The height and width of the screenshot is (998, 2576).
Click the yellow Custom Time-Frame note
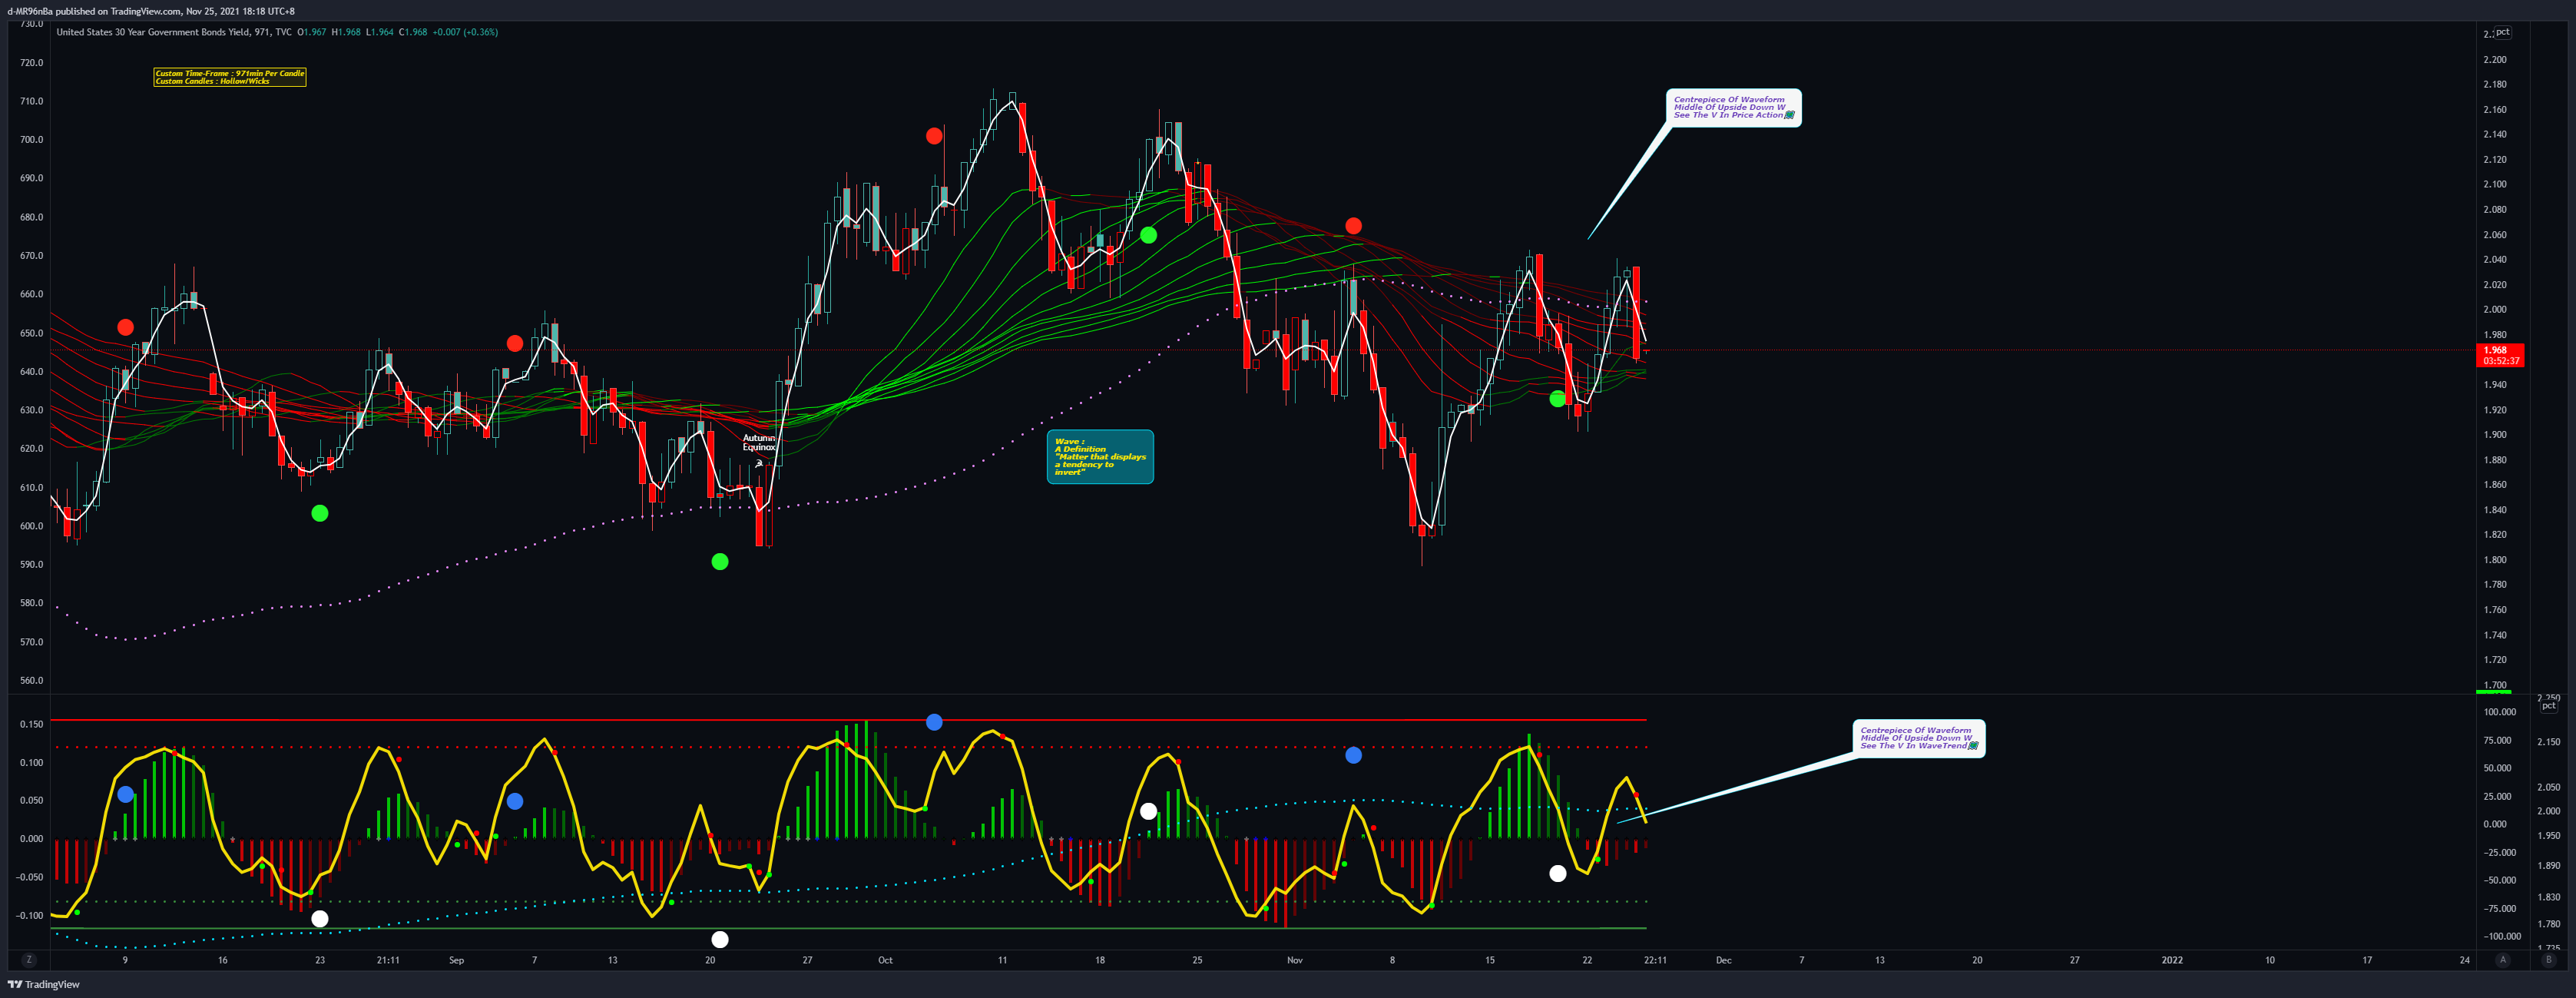pyautogui.click(x=230, y=77)
